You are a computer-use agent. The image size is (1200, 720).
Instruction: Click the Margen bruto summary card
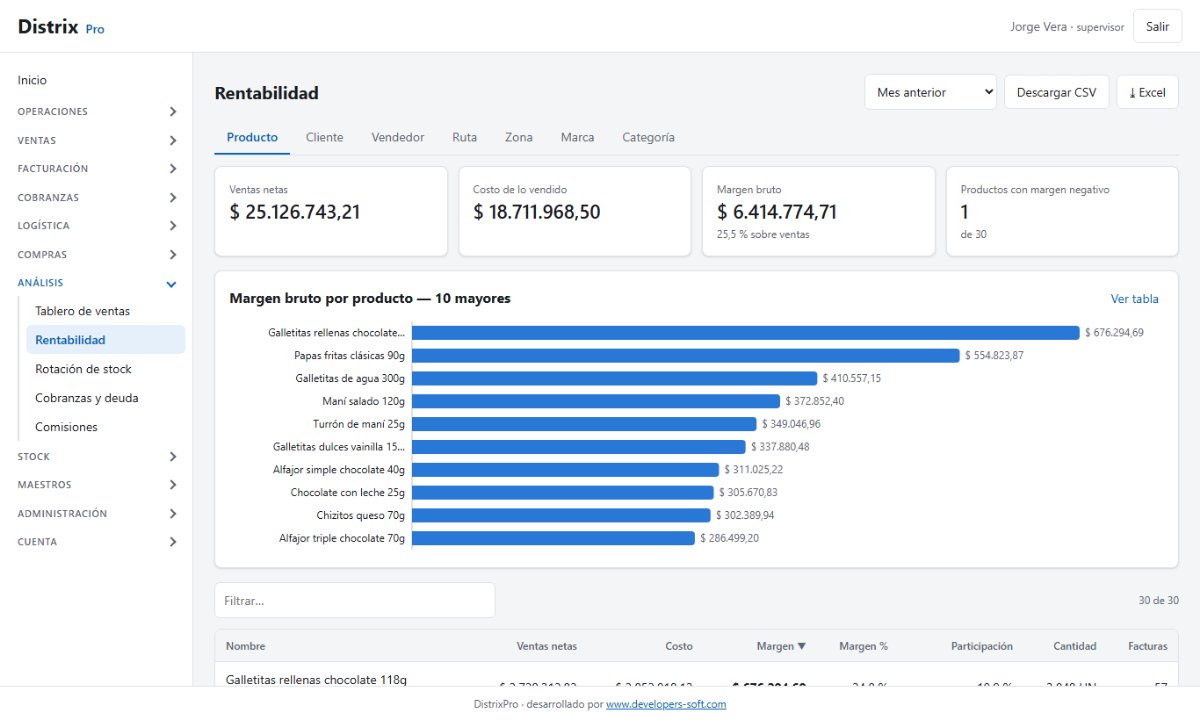point(819,211)
